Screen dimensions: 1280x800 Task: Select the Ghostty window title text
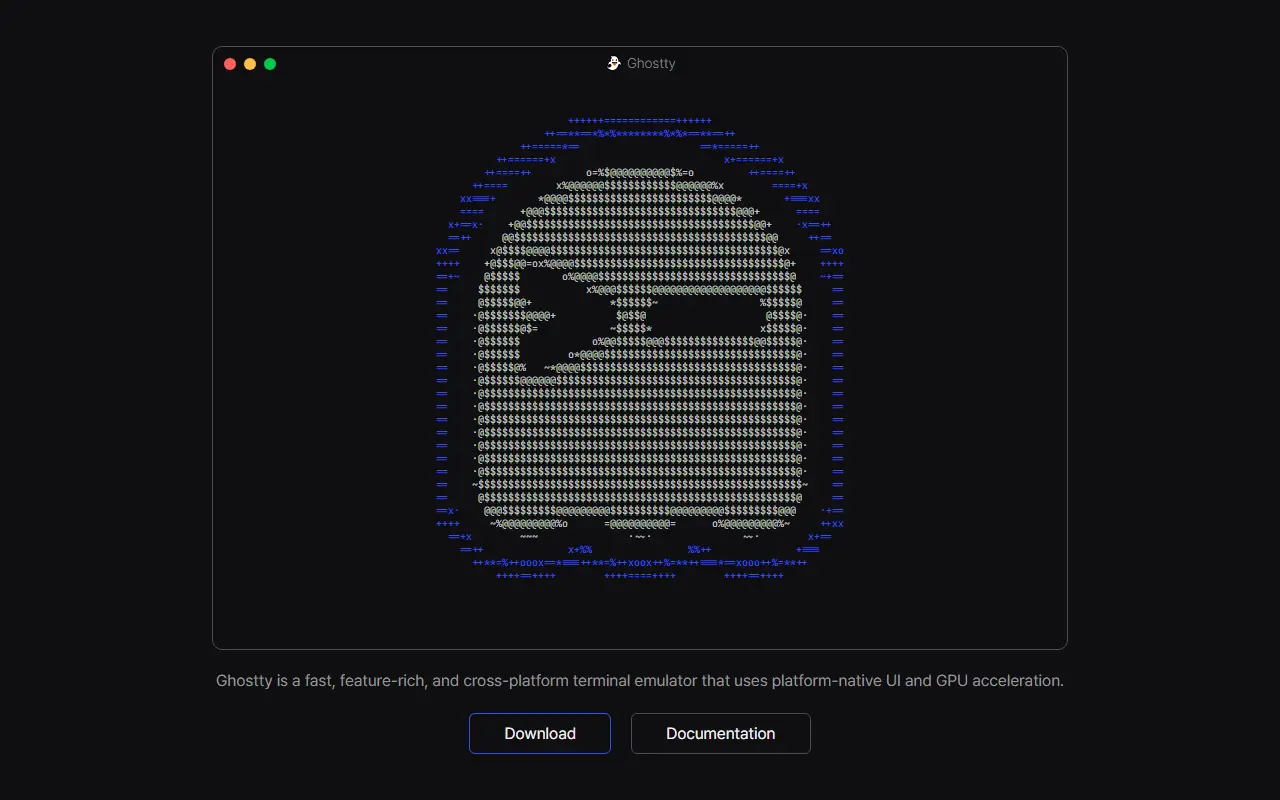(651, 63)
